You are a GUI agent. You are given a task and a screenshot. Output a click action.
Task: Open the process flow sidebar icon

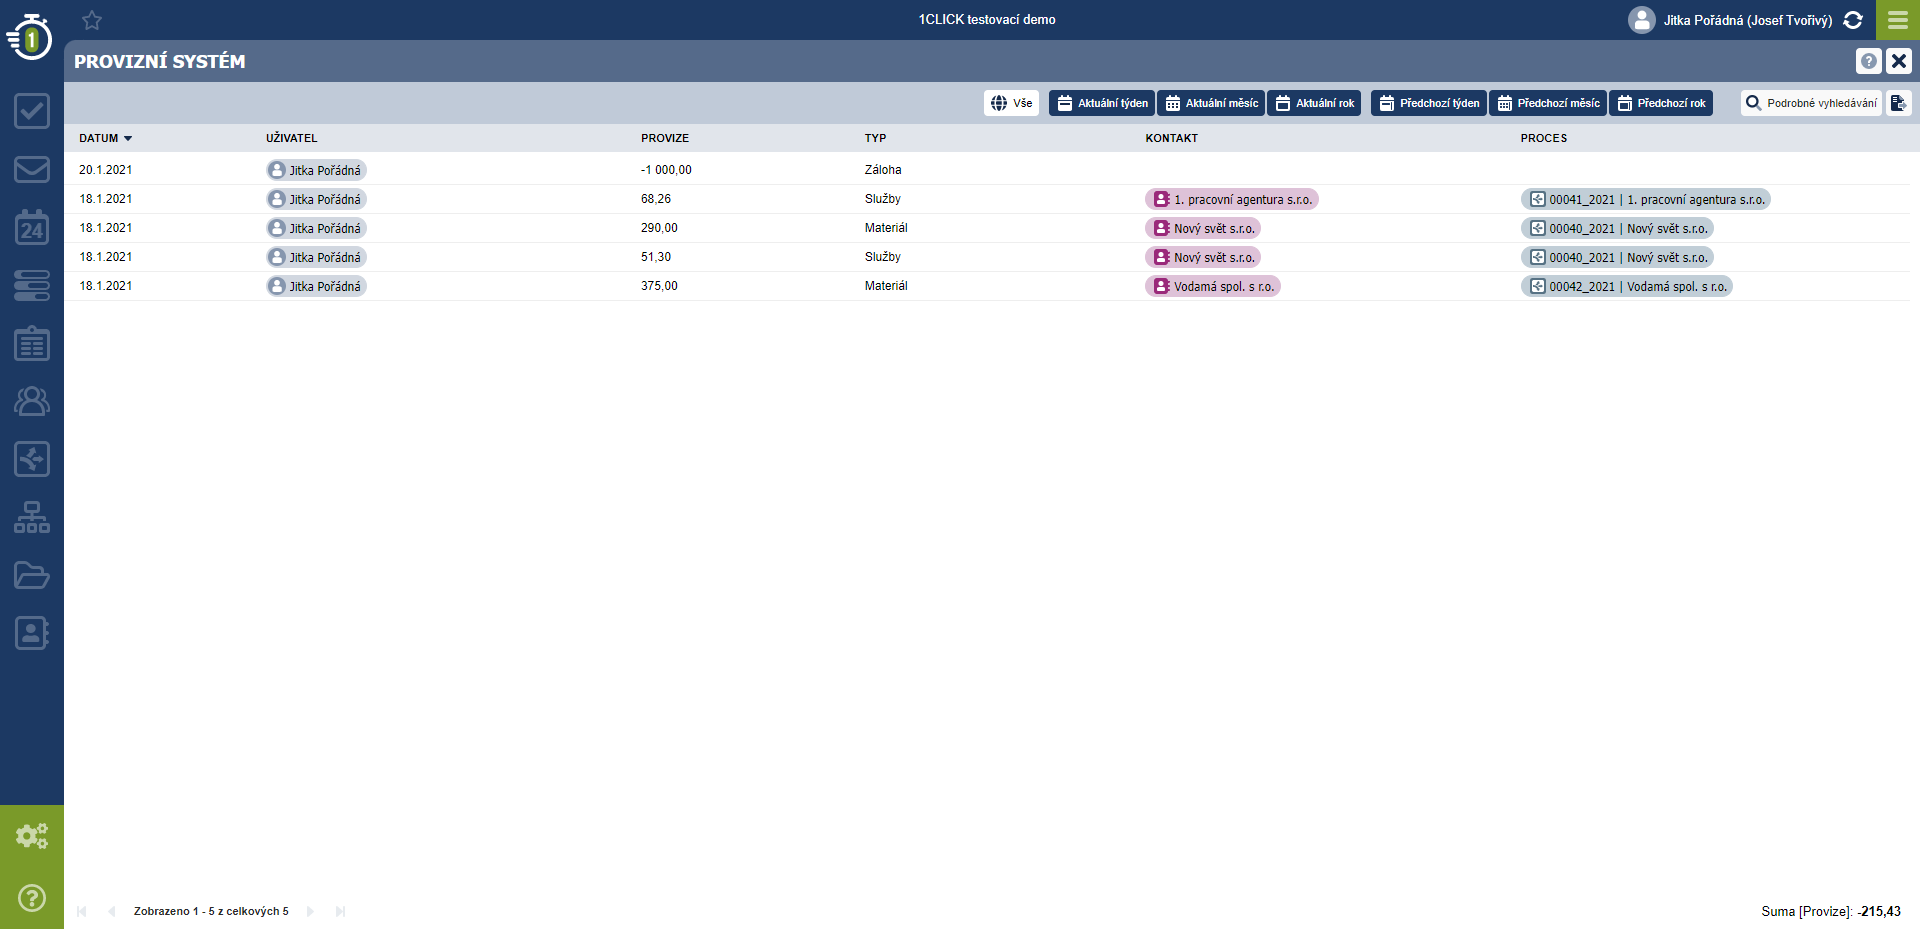pyautogui.click(x=32, y=459)
